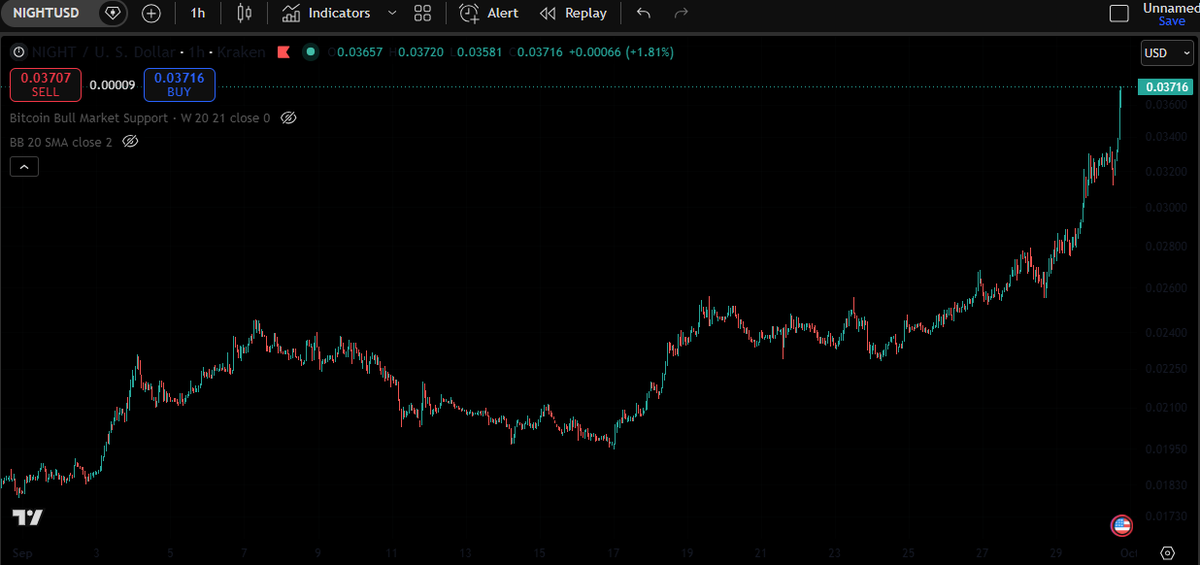This screenshot has width=1200, height=565.
Task: Click the US flag event icon
Action: [1121, 525]
